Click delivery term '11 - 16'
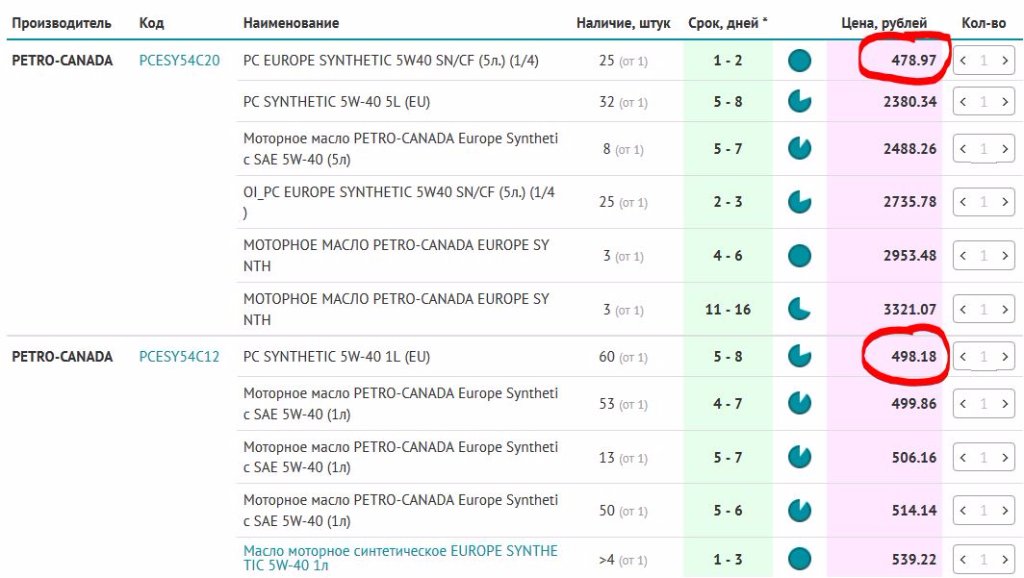 pos(728,309)
